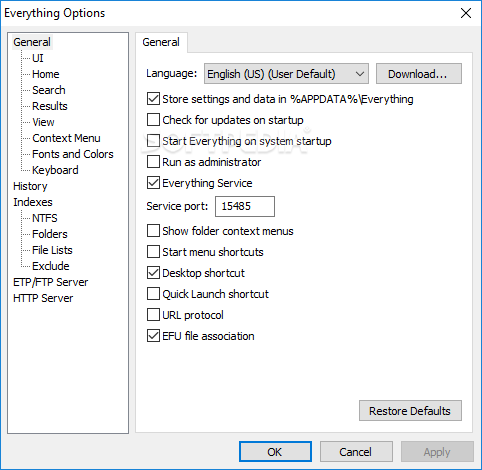Open NTFS index settings
The image size is (482, 470).
(x=45, y=218)
